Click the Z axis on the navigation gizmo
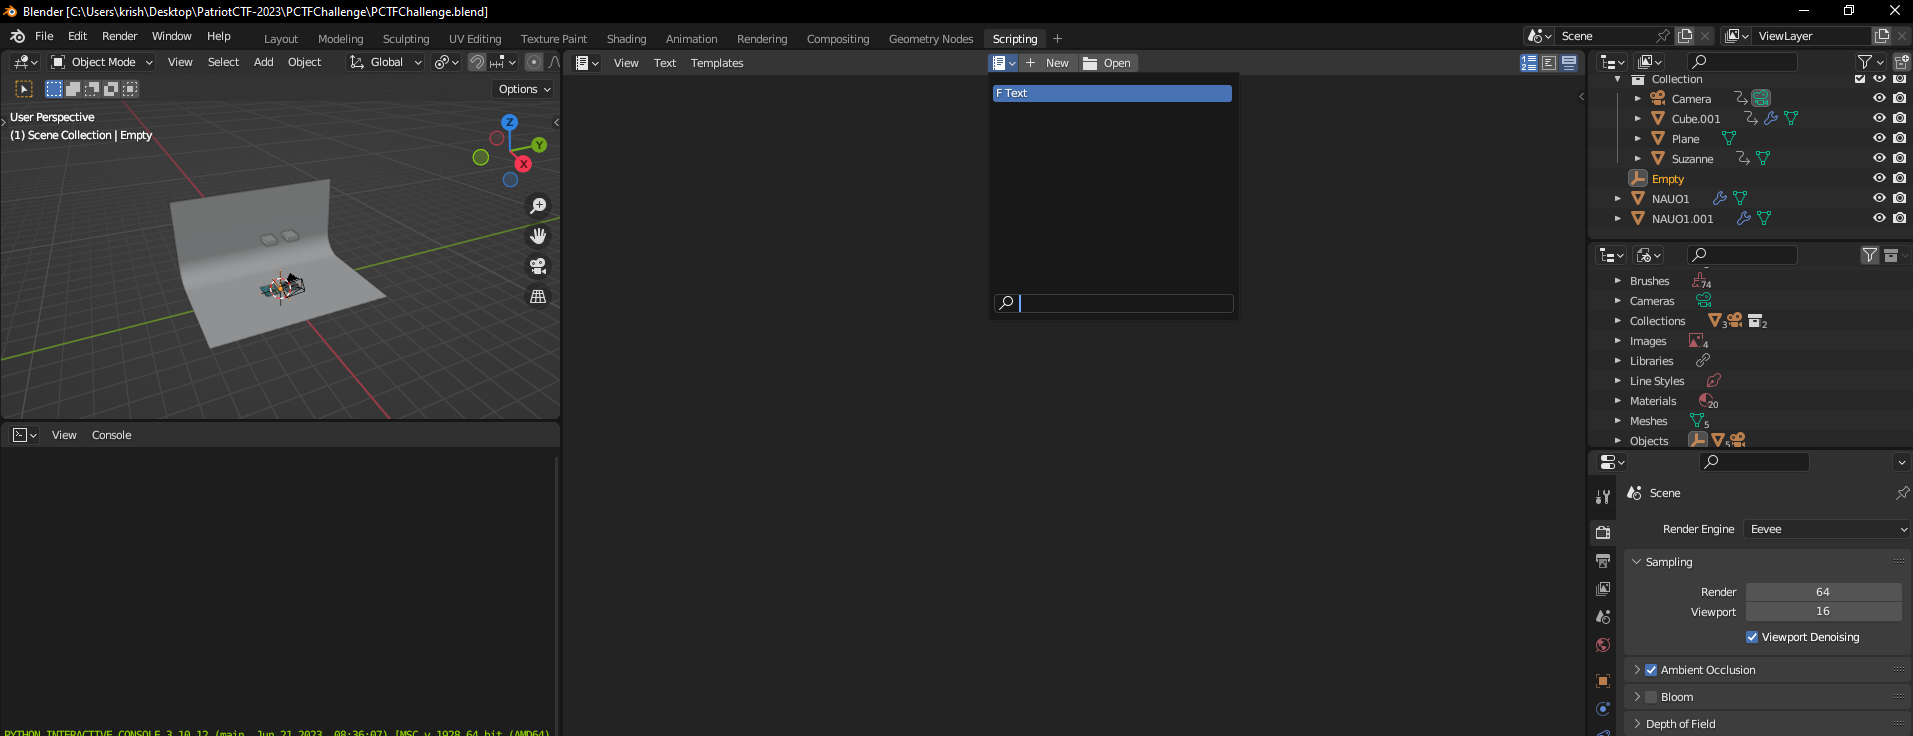 [510, 122]
